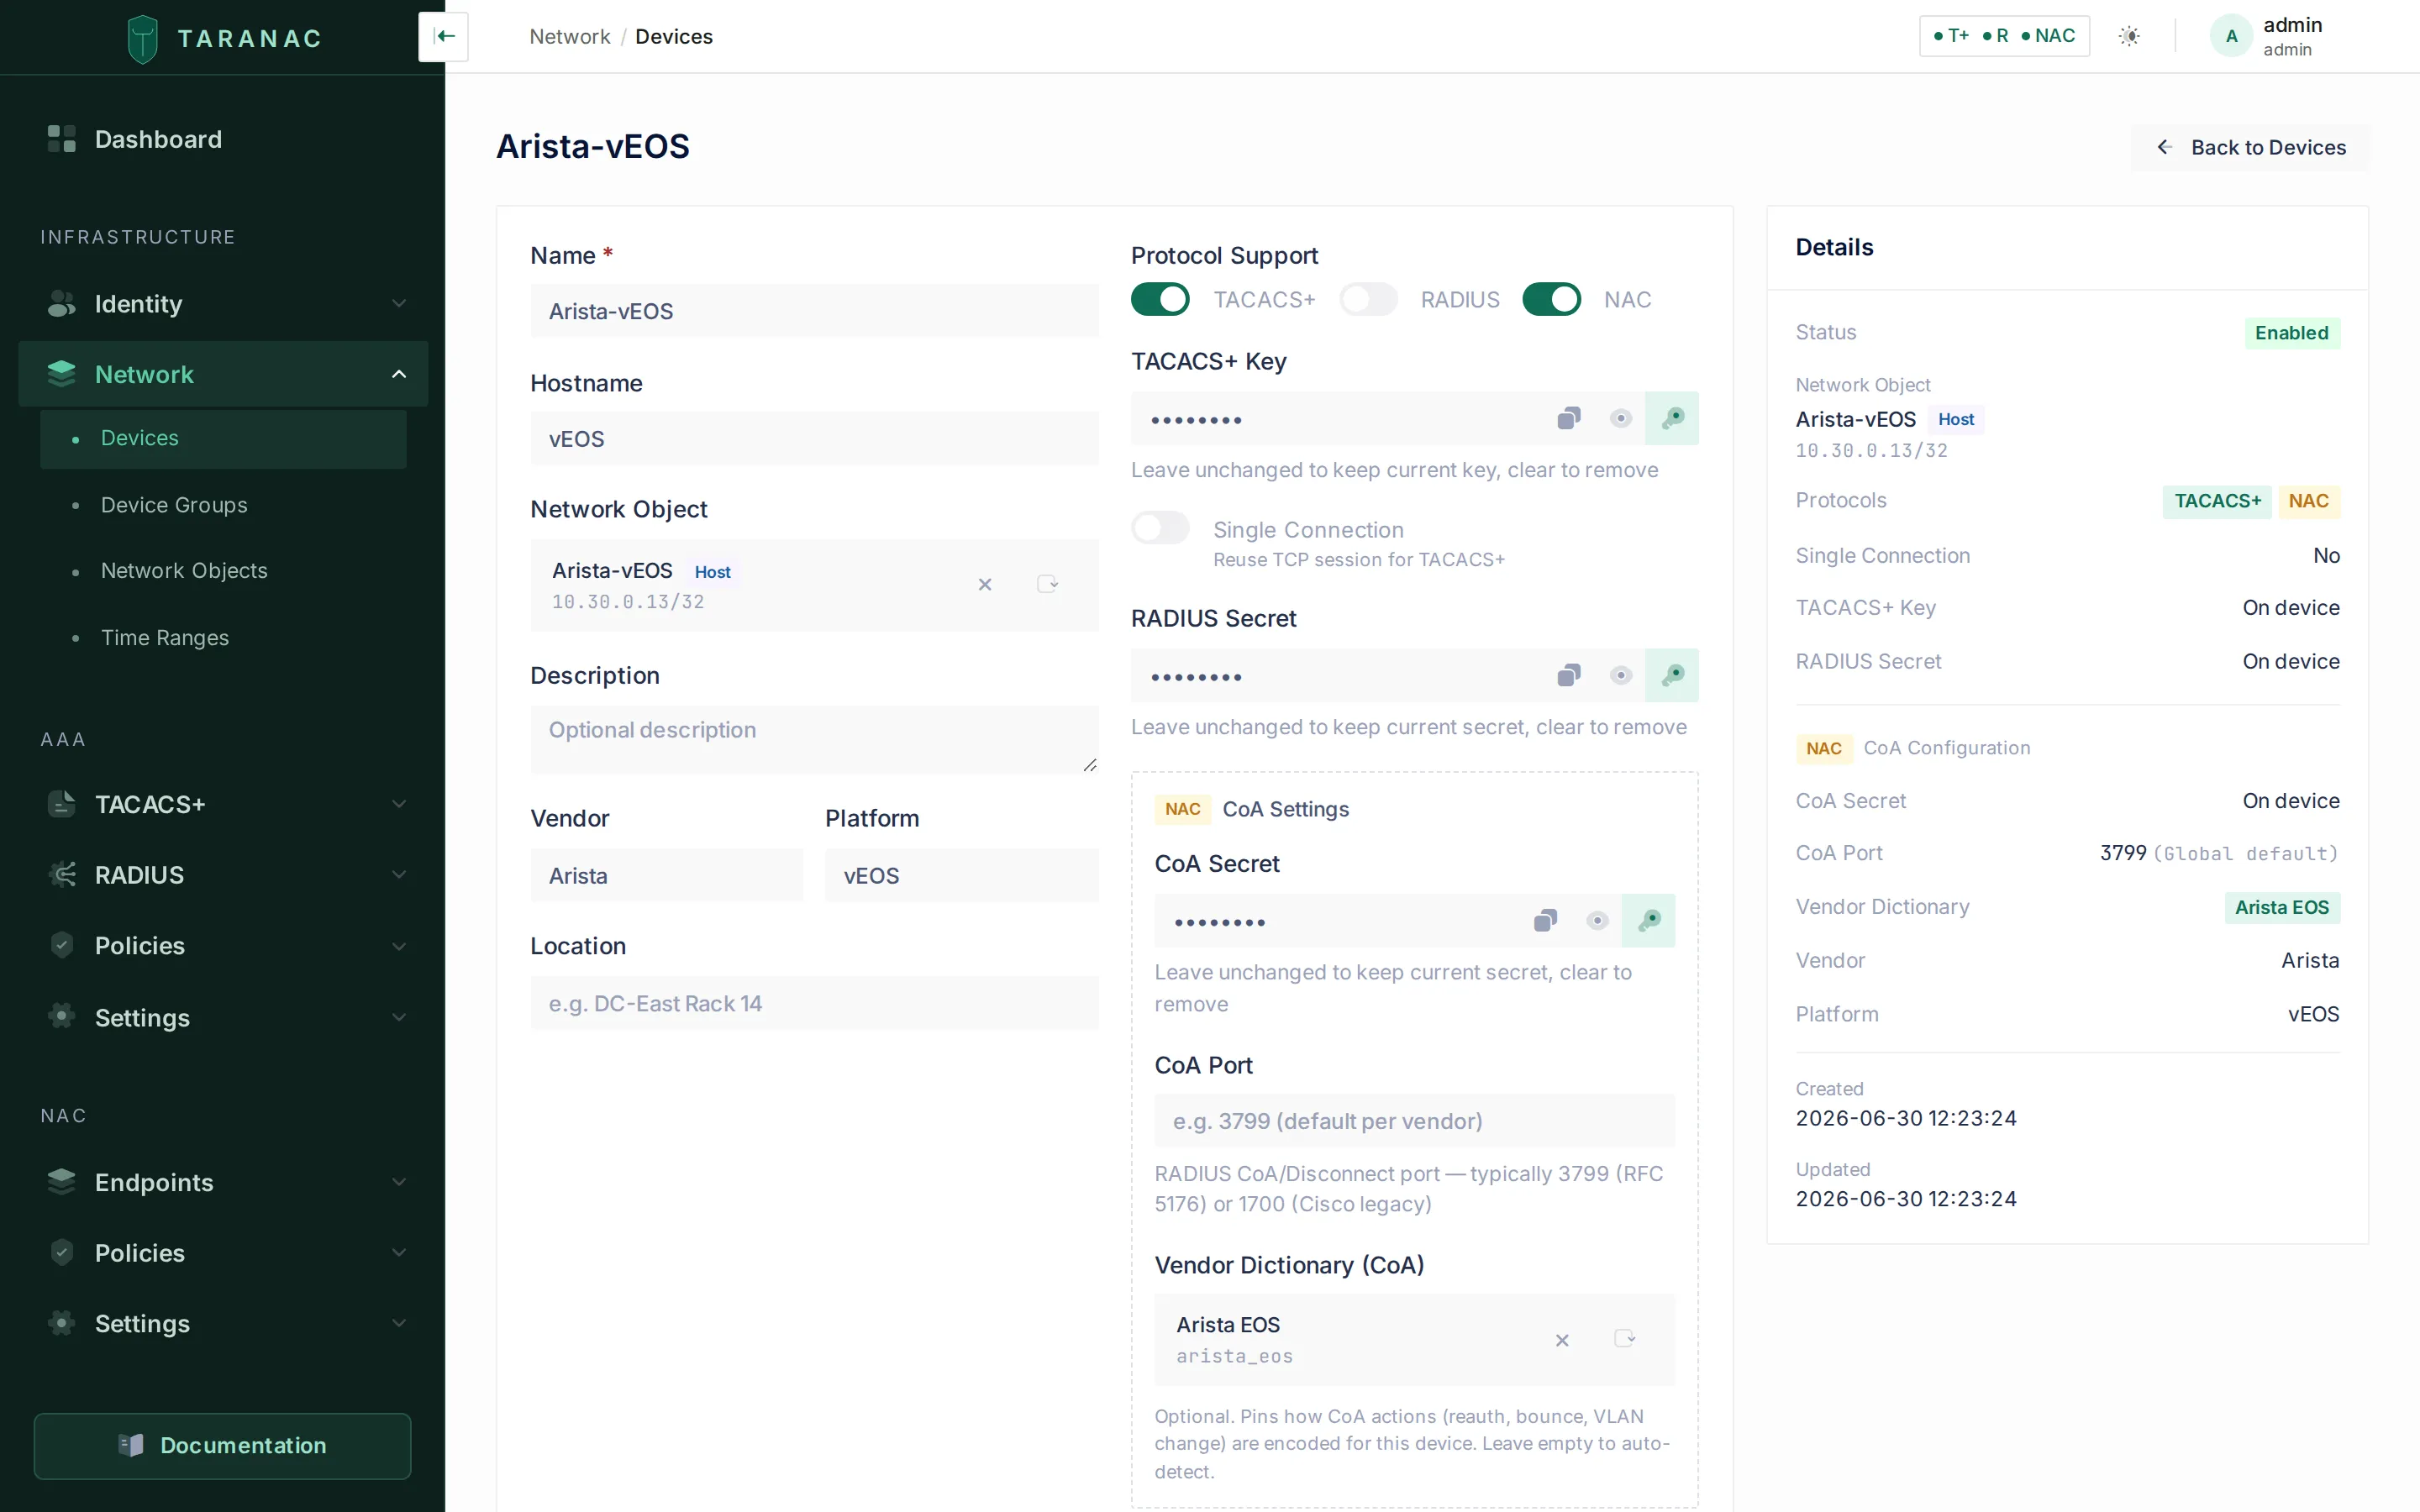Image resolution: width=2420 pixels, height=1512 pixels.
Task: Open Device Groups page
Action: coord(223,505)
